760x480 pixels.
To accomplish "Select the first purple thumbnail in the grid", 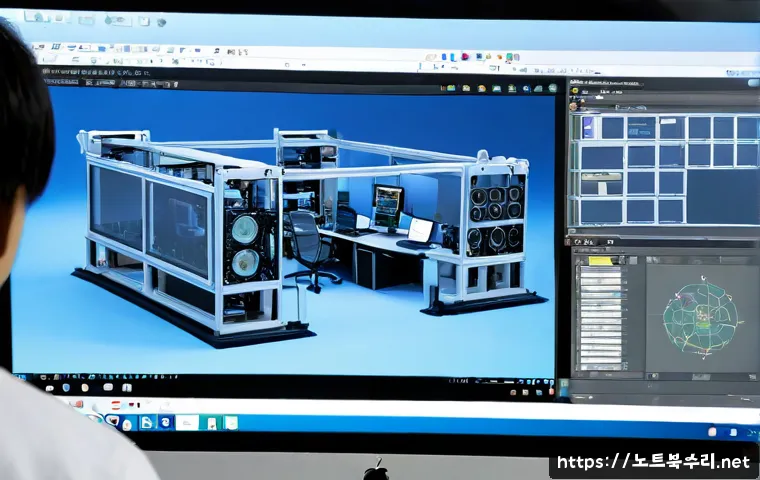I will 588,128.
